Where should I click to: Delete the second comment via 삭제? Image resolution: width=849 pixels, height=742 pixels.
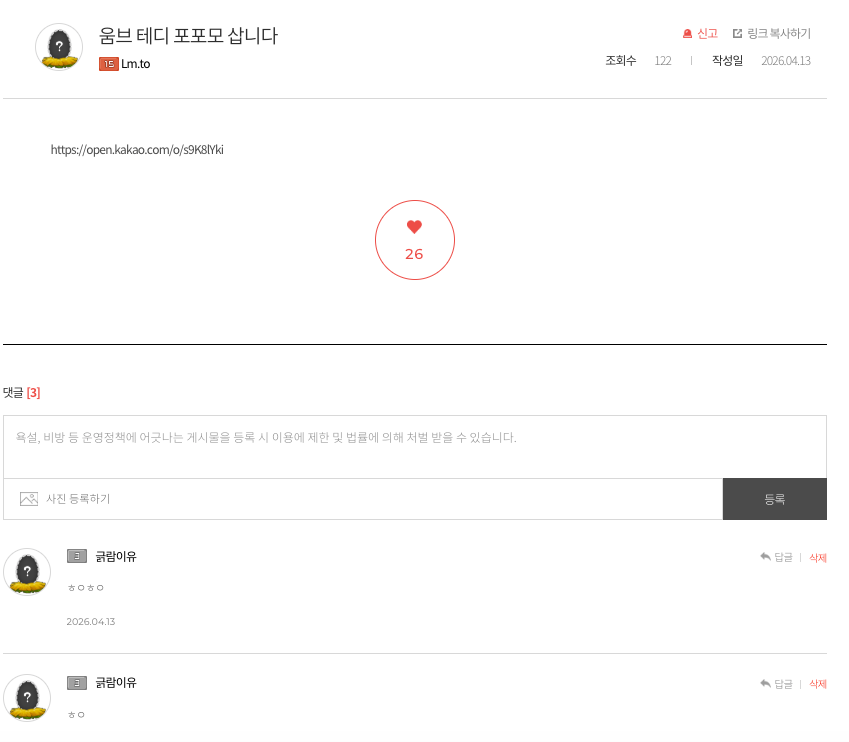point(817,684)
